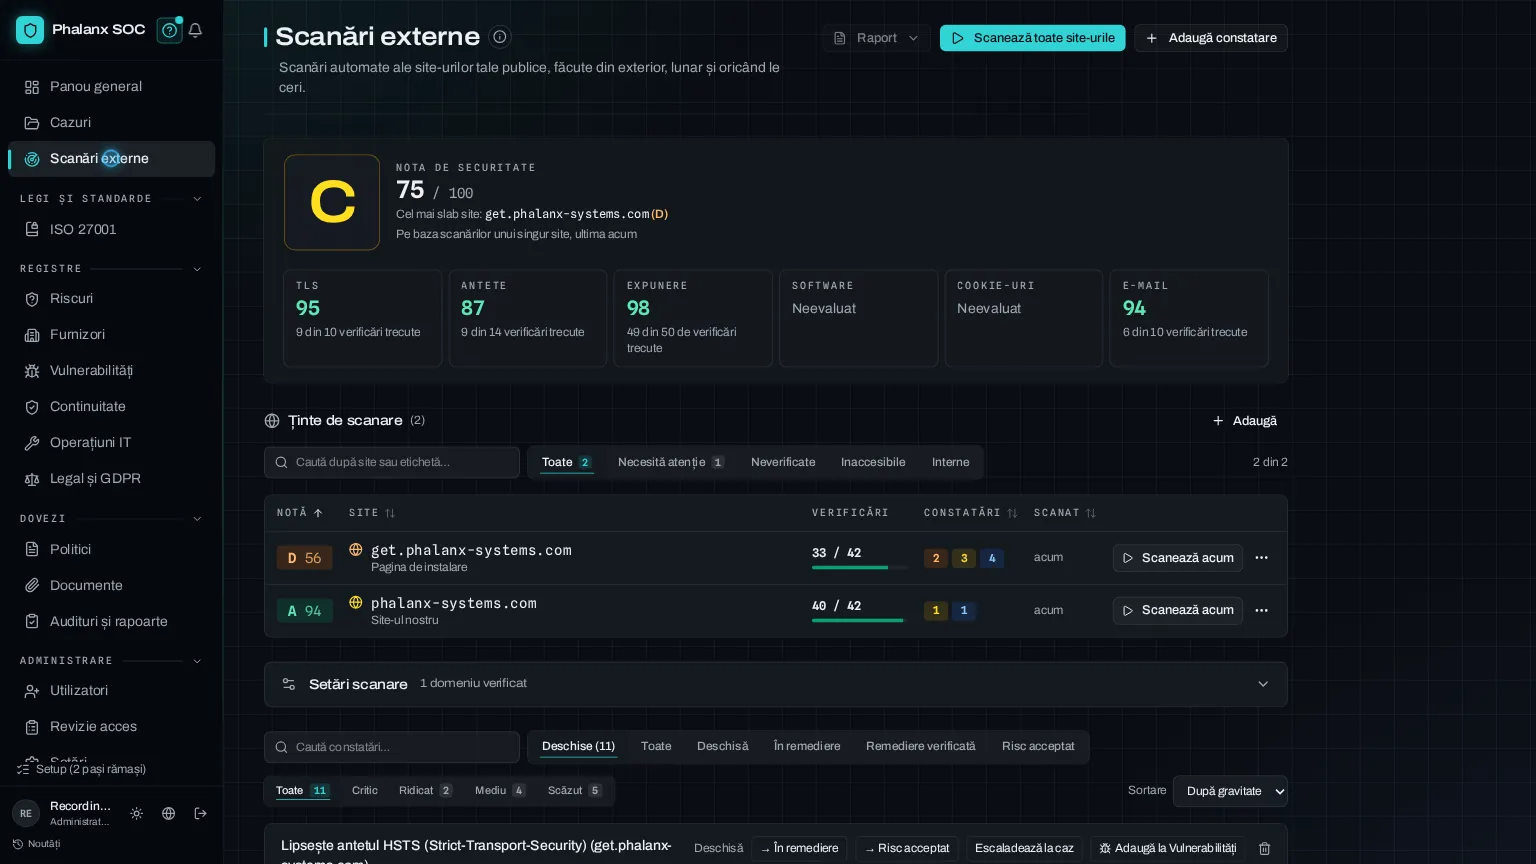Click the Phalanx SOC shield logo
Image resolution: width=1536 pixels, height=864 pixels.
click(30, 30)
